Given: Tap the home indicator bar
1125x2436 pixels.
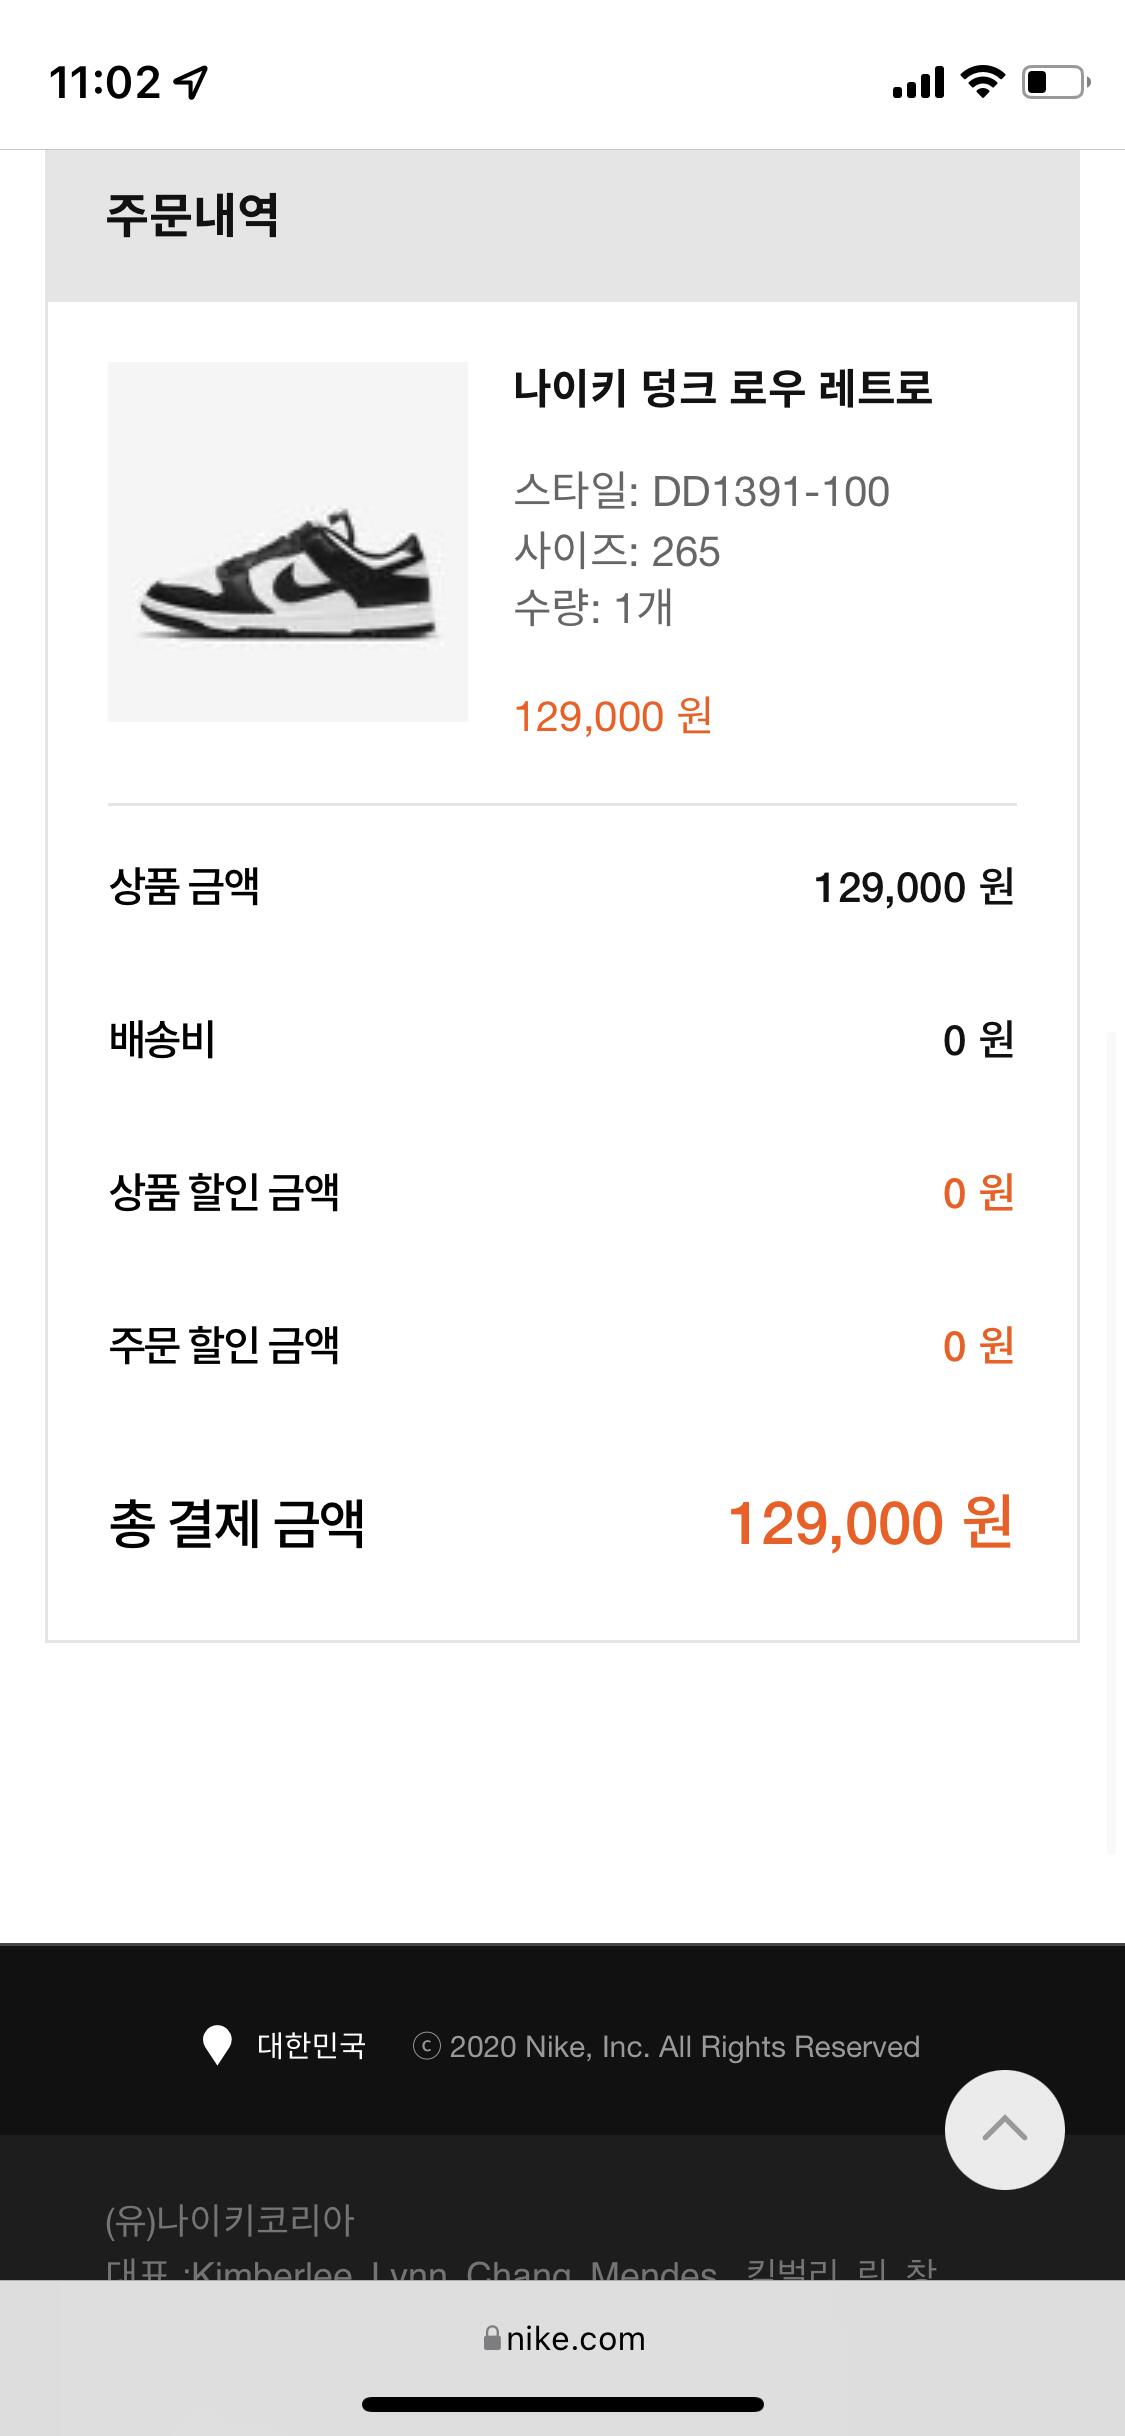Looking at the screenshot, I should tap(563, 2404).
